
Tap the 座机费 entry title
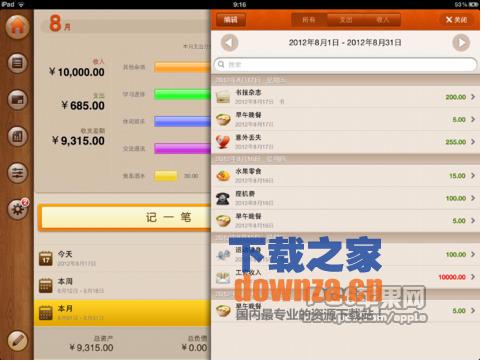(x=245, y=194)
